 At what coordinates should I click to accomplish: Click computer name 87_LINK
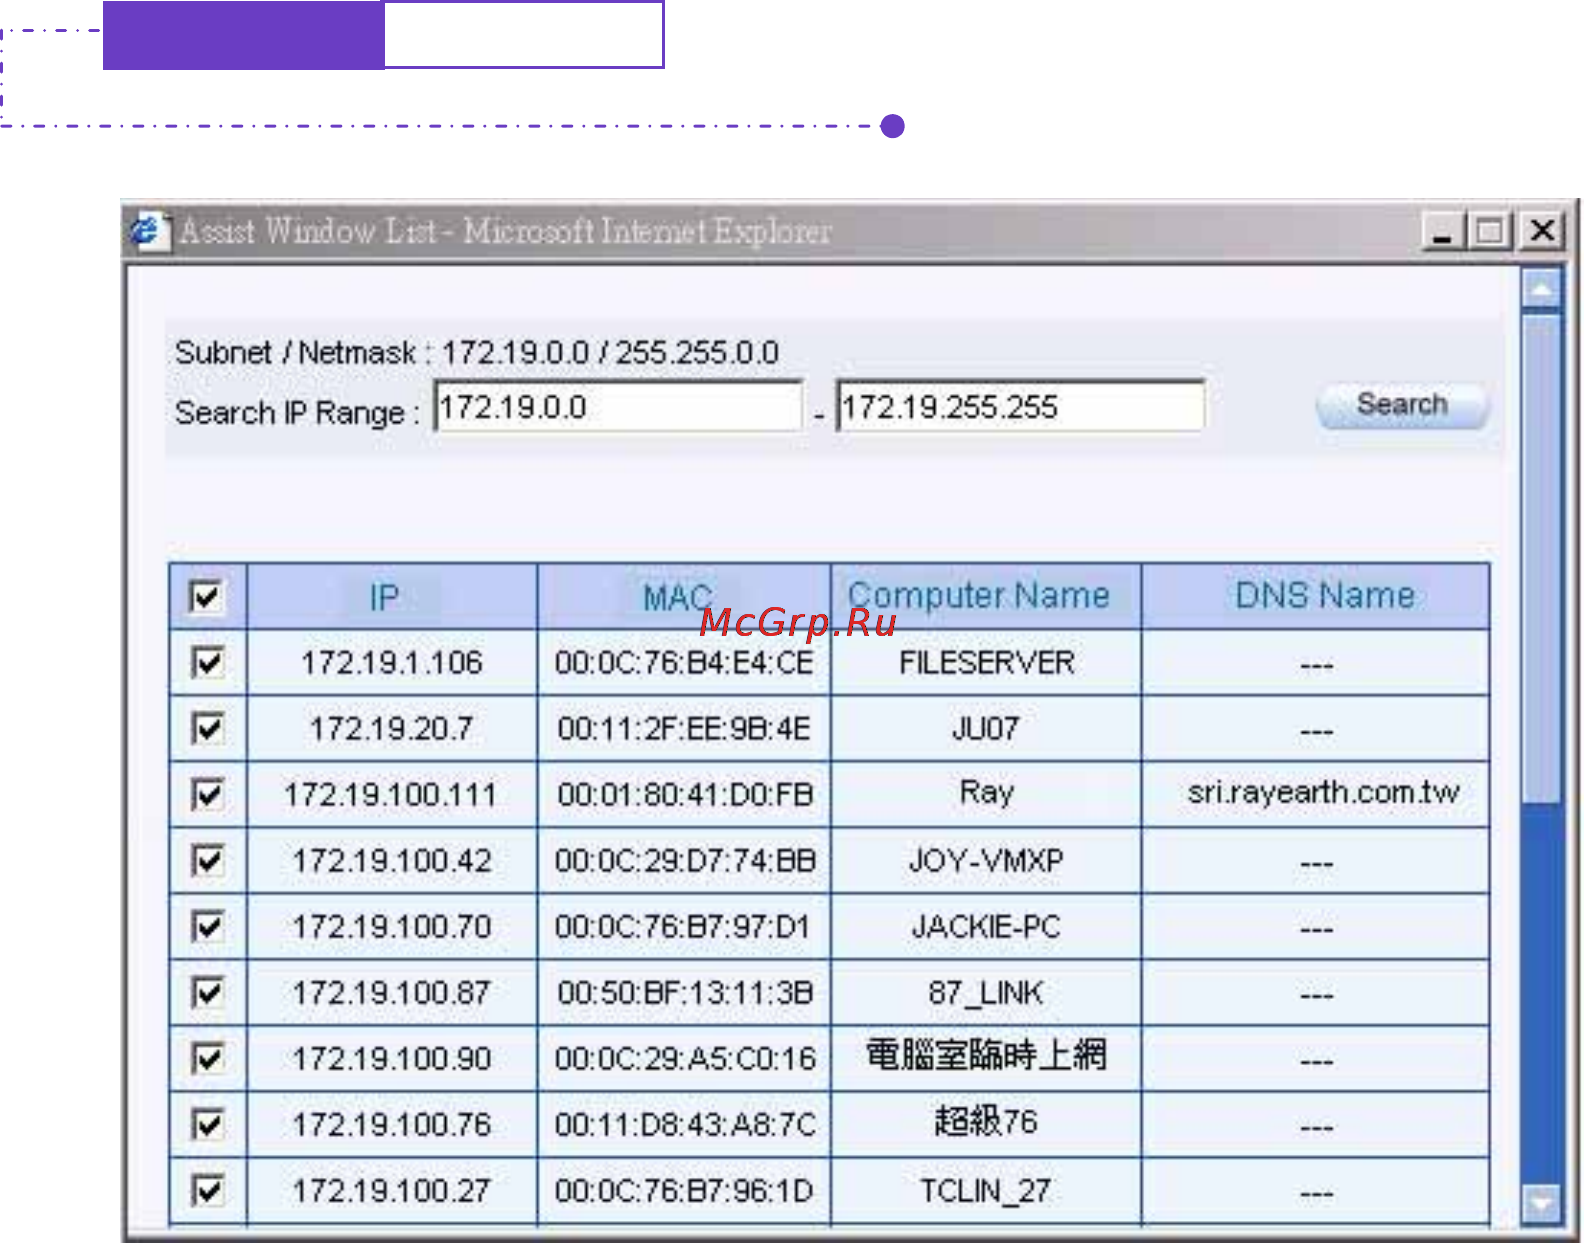pos(986,993)
